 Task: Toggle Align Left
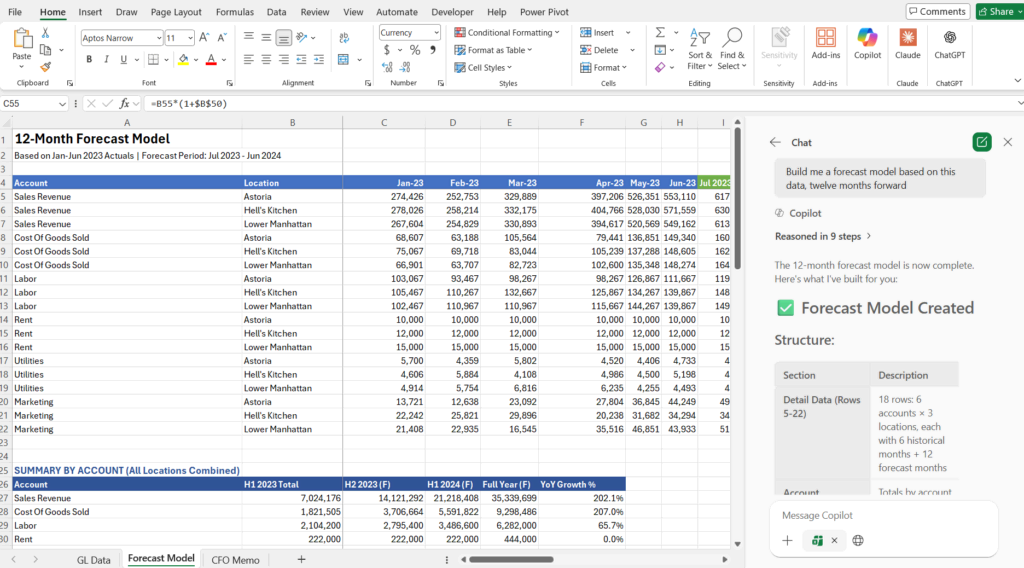click(248, 59)
